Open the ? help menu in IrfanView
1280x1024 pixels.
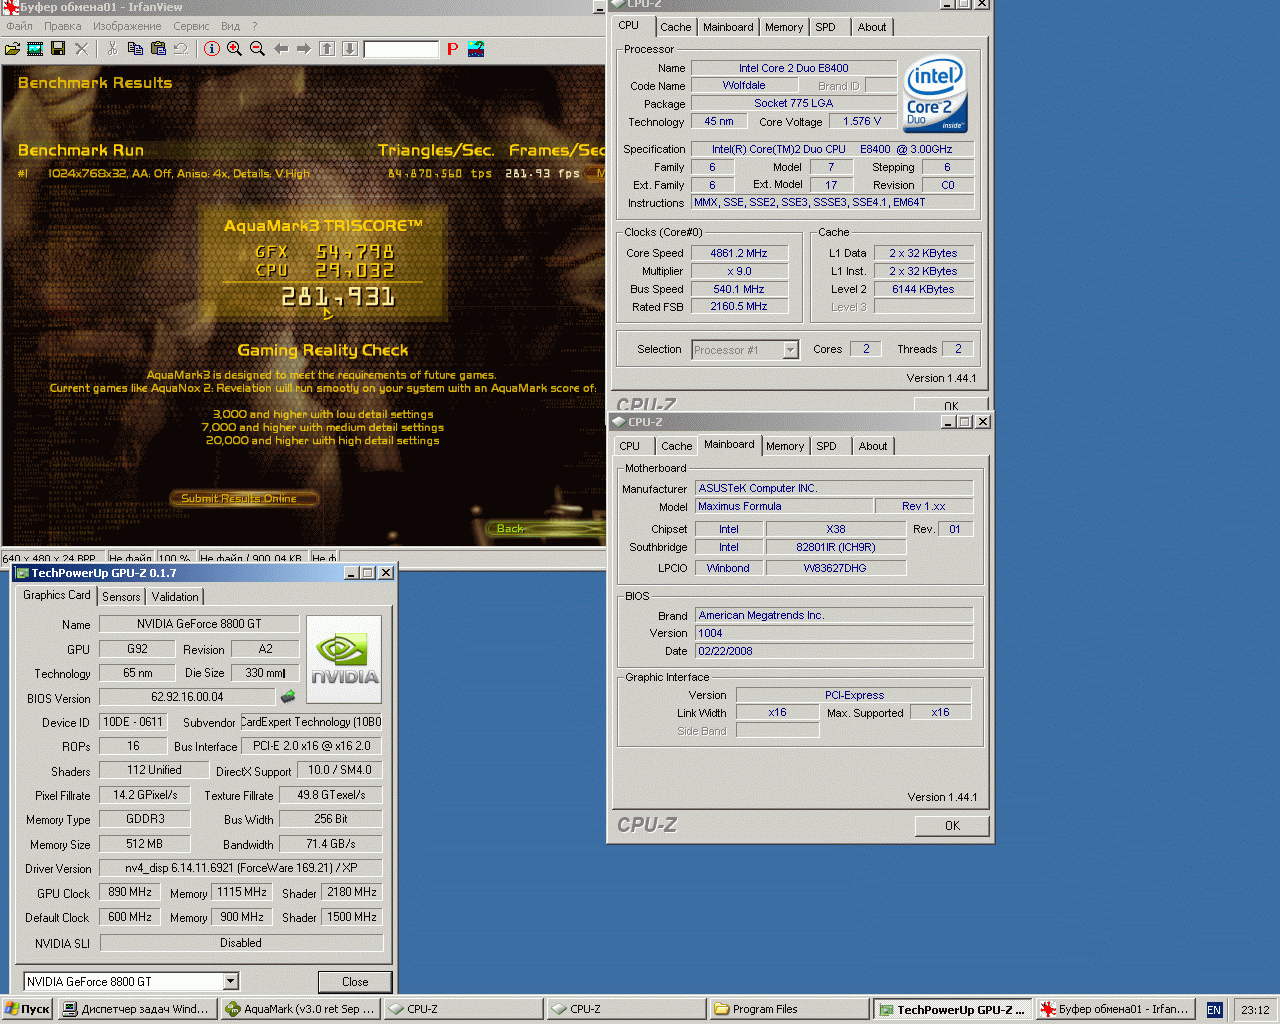pyautogui.click(x=254, y=26)
